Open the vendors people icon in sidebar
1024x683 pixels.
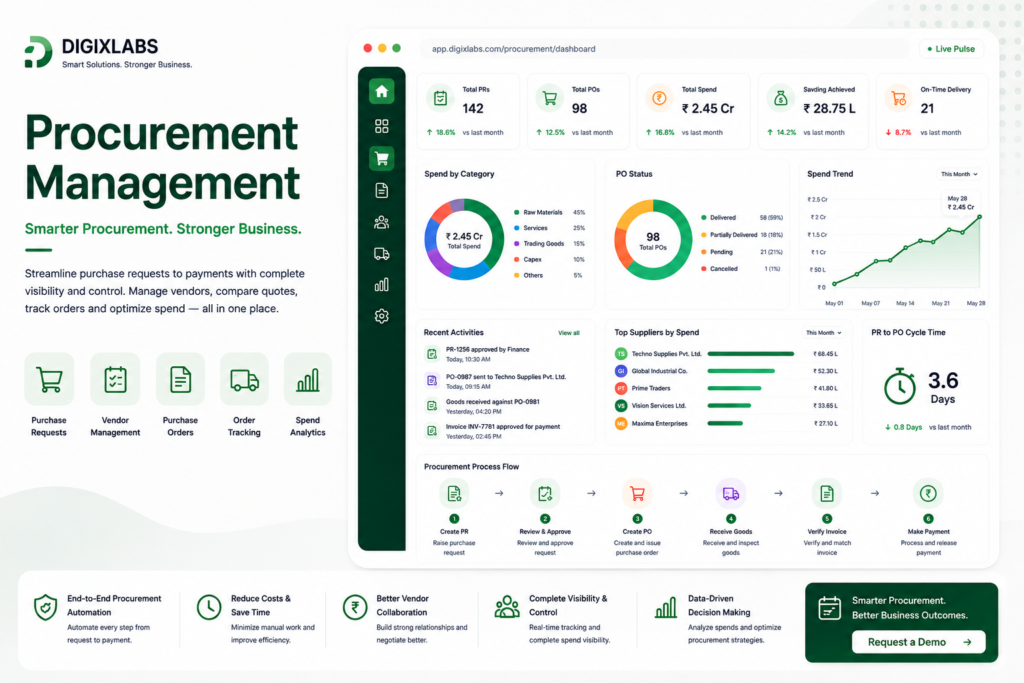(381, 222)
